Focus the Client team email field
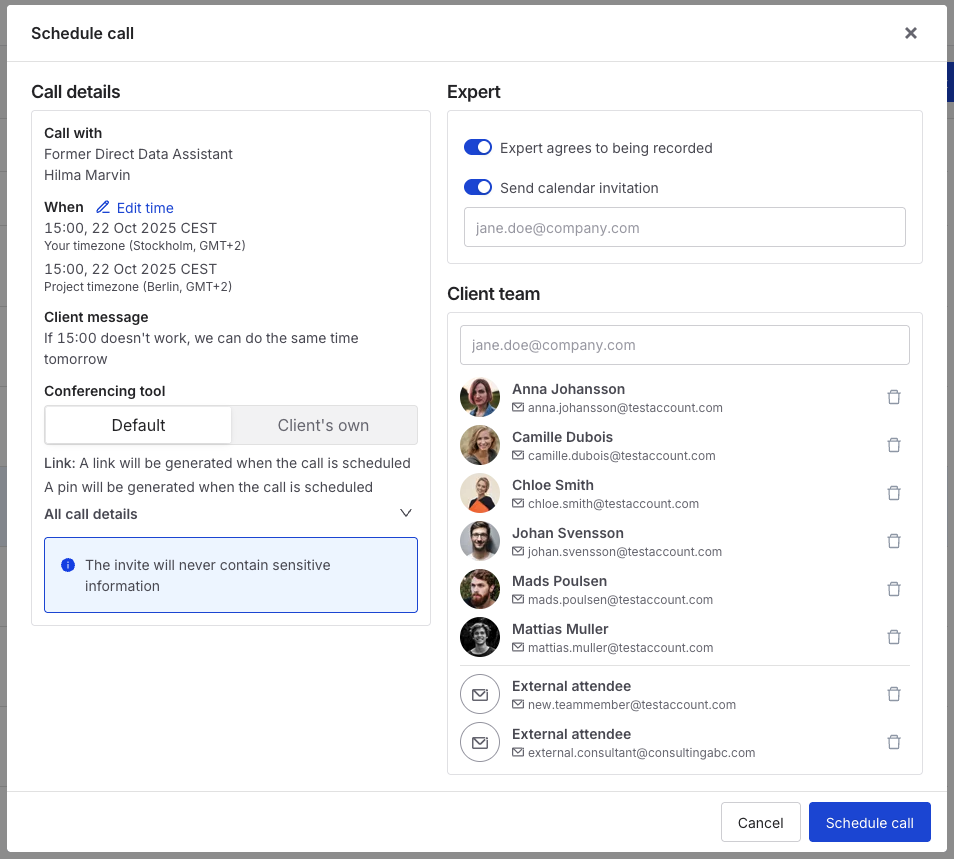 coord(684,345)
